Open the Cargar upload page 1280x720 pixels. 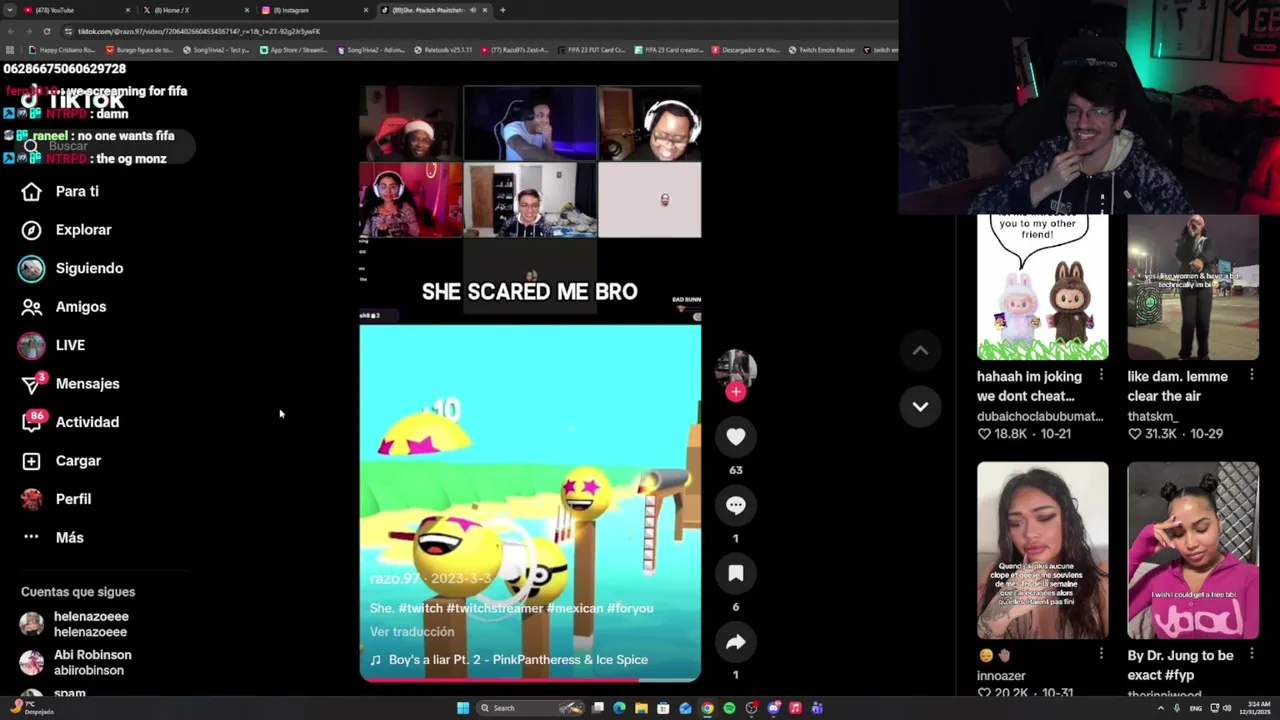coord(62,461)
